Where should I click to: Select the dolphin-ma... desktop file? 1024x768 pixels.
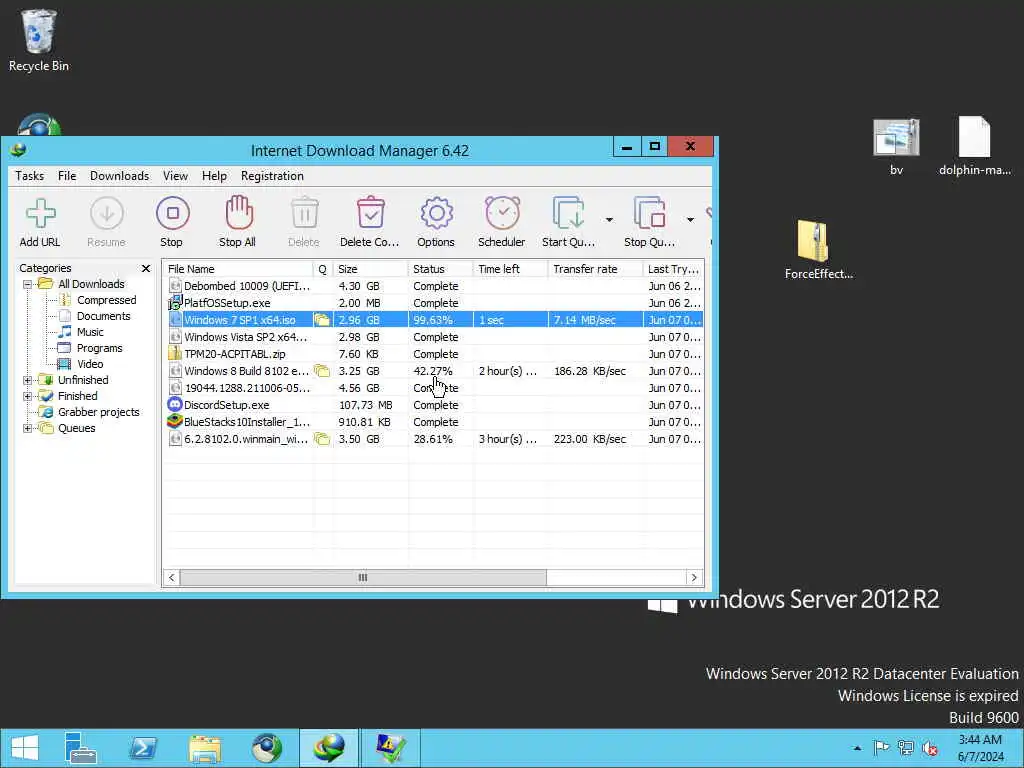click(974, 147)
